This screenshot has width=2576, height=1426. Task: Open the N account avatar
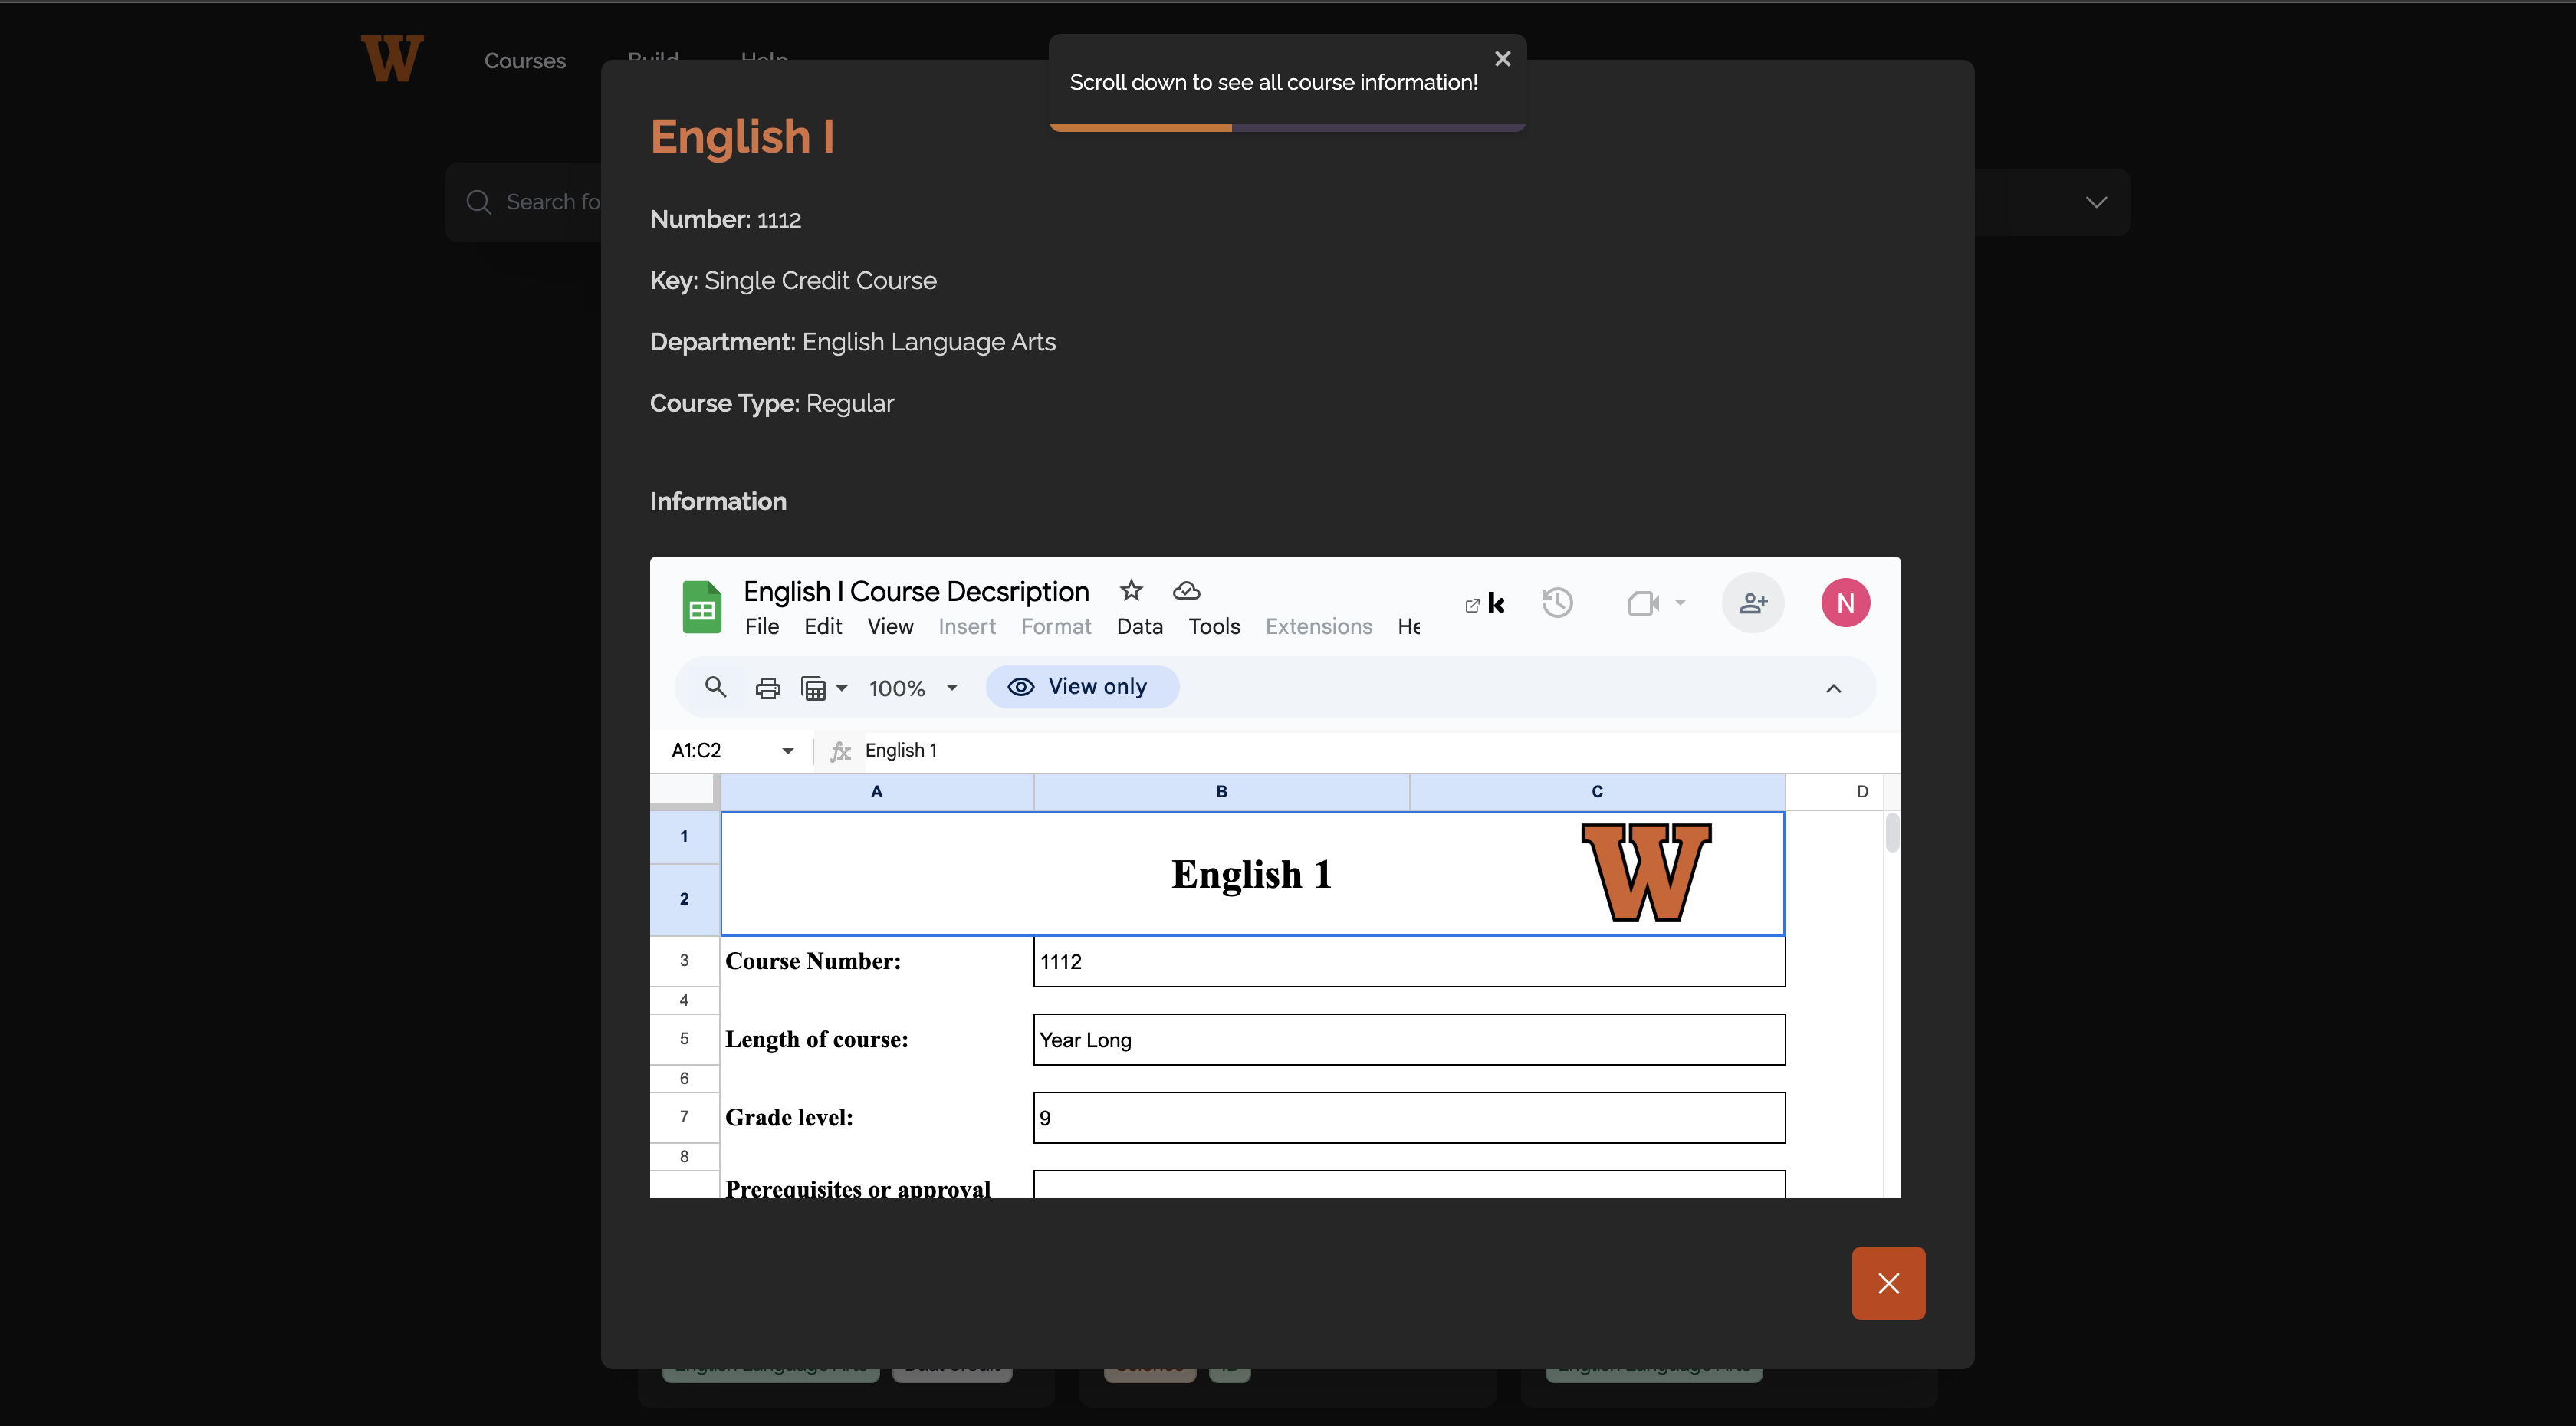click(1845, 603)
